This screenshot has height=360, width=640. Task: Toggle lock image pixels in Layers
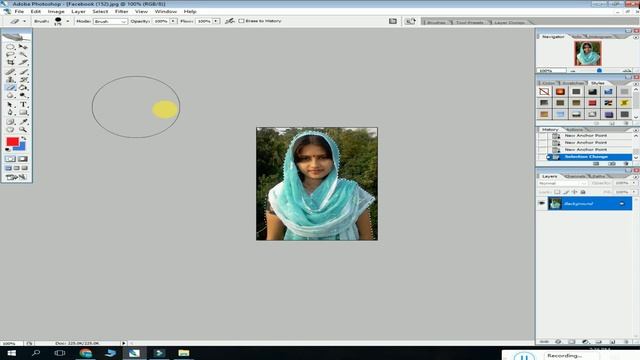click(566, 192)
